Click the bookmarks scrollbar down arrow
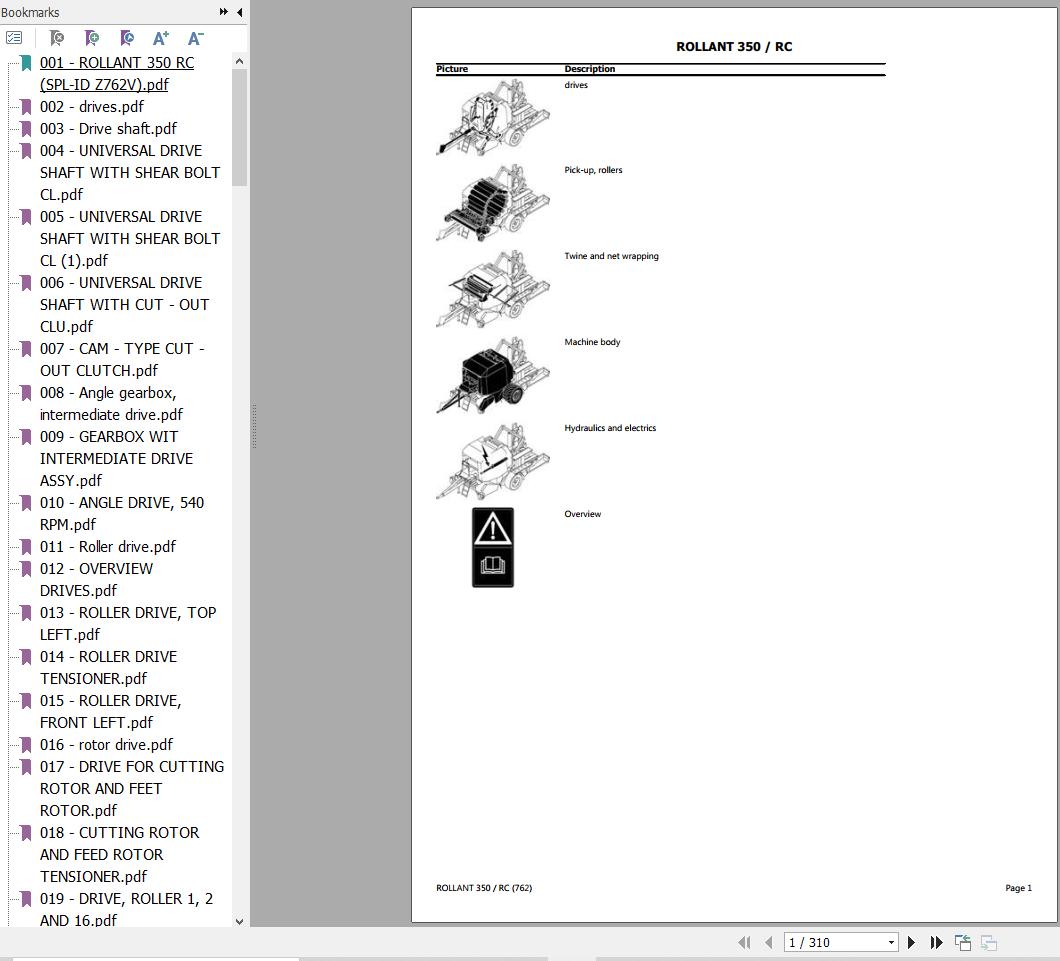 click(239, 921)
